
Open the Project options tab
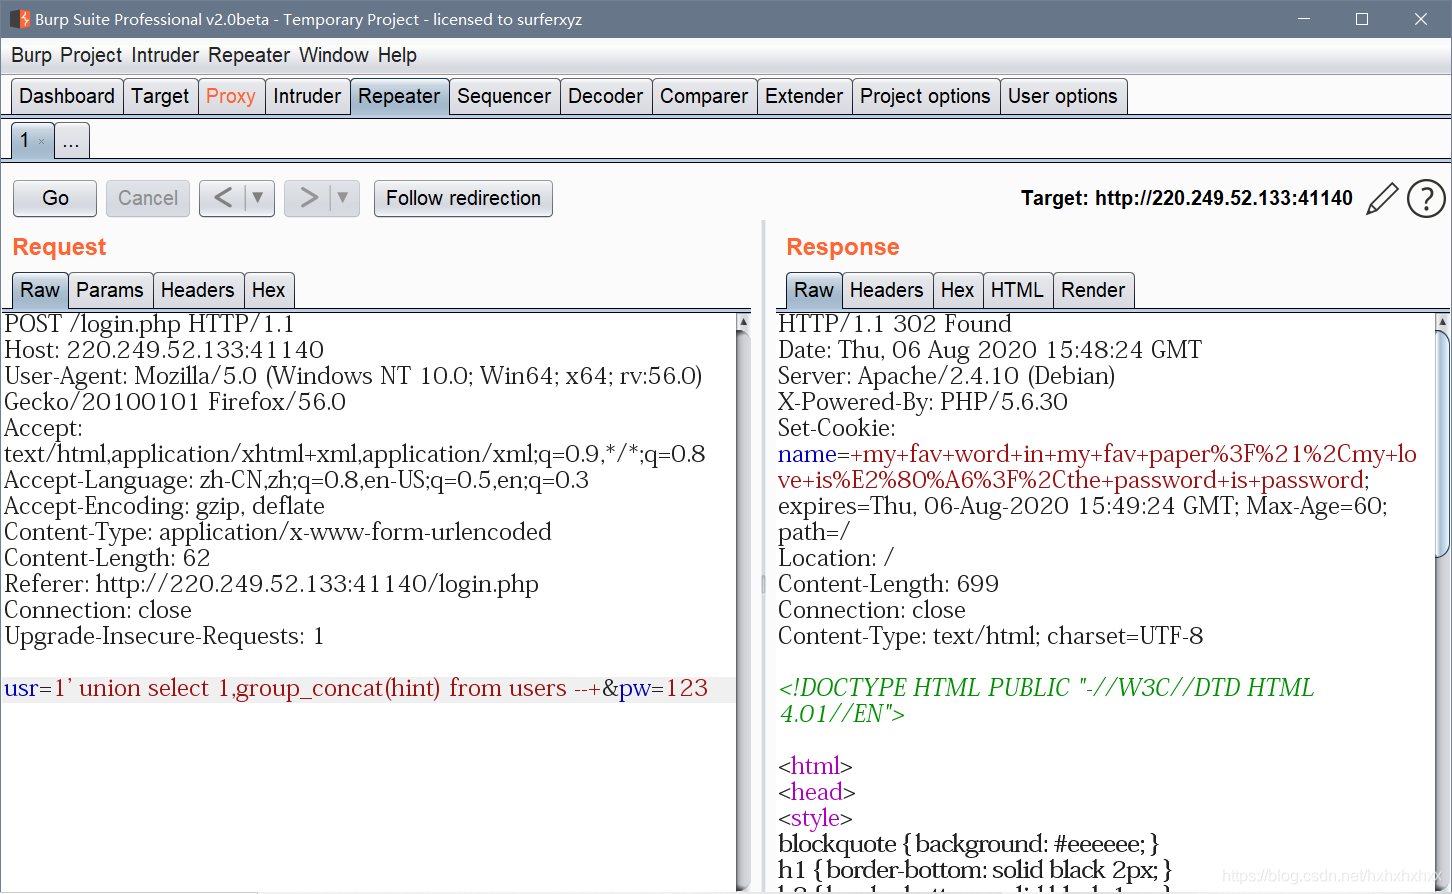click(x=925, y=96)
